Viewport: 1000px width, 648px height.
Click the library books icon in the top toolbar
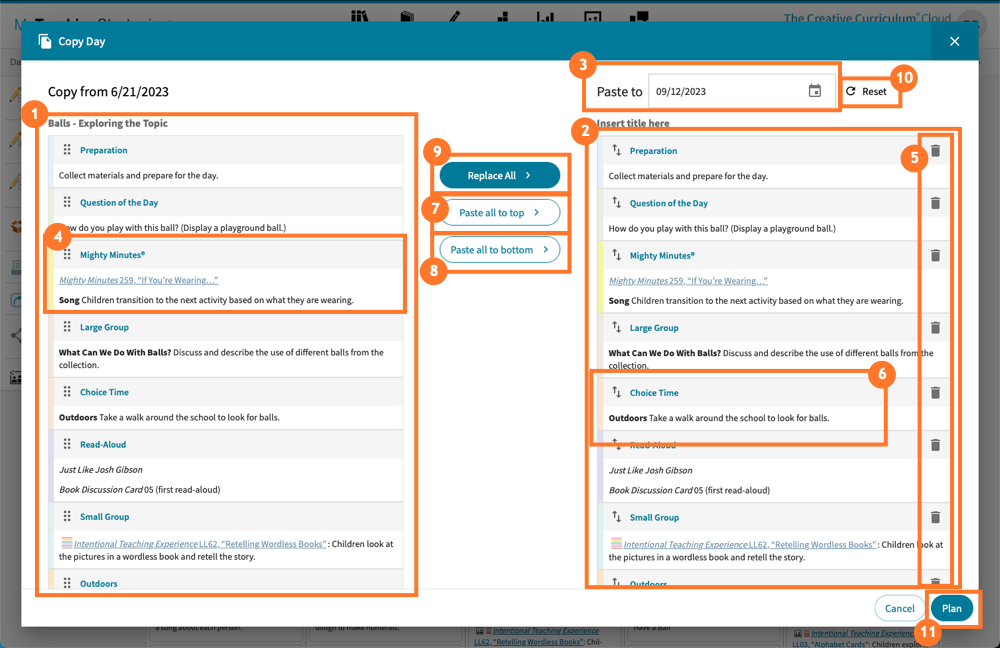(360, 15)
